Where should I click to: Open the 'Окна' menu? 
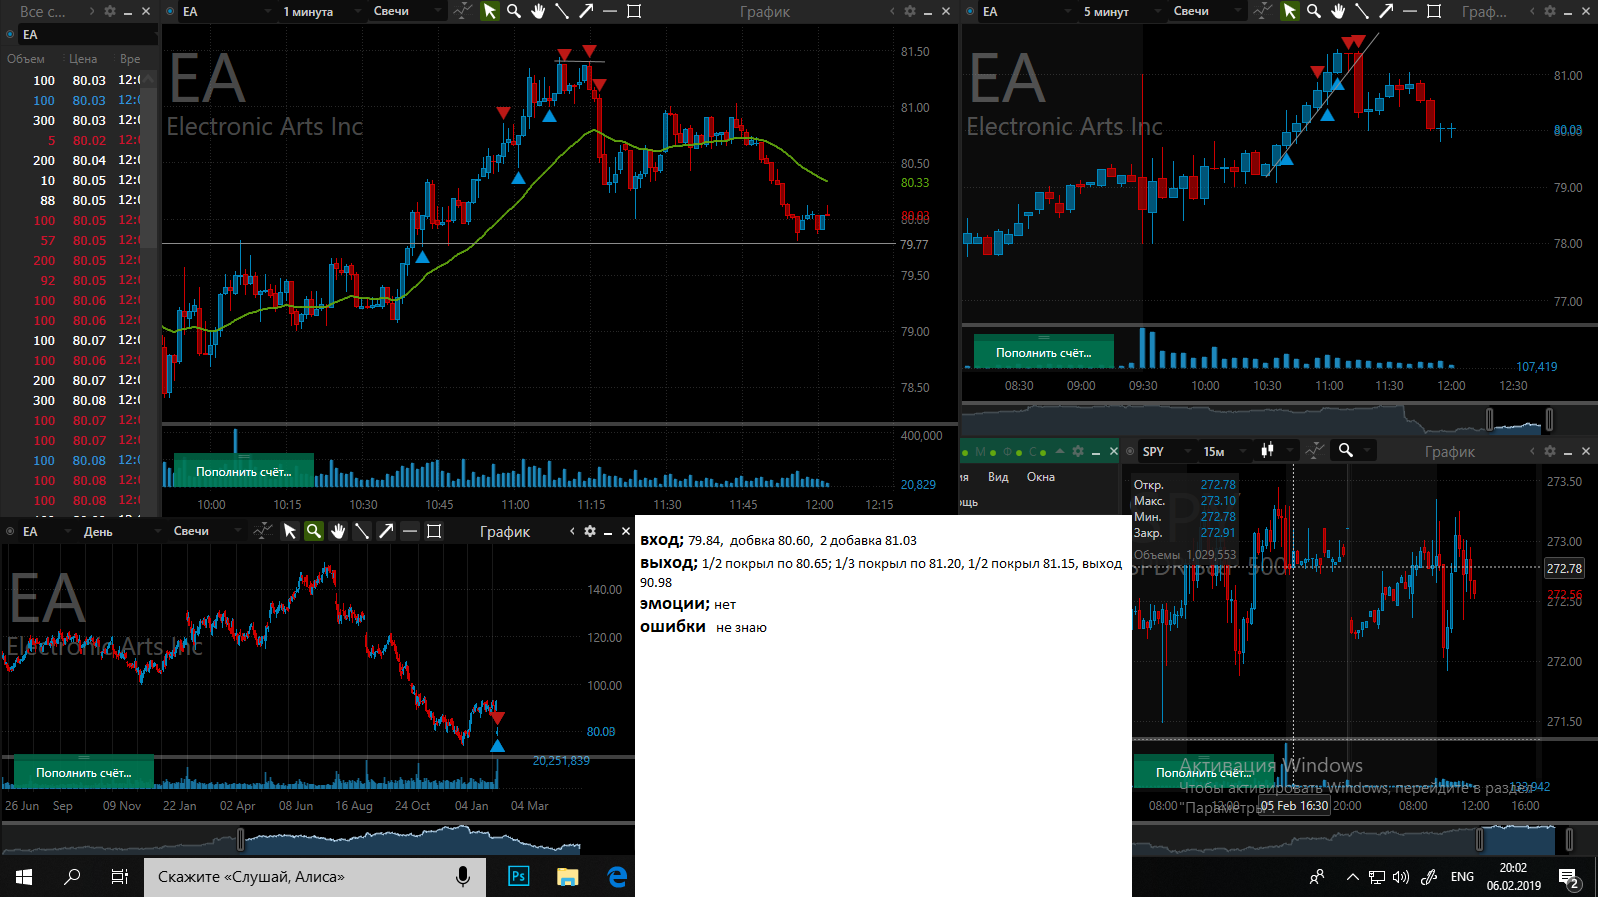(1041, 477)
